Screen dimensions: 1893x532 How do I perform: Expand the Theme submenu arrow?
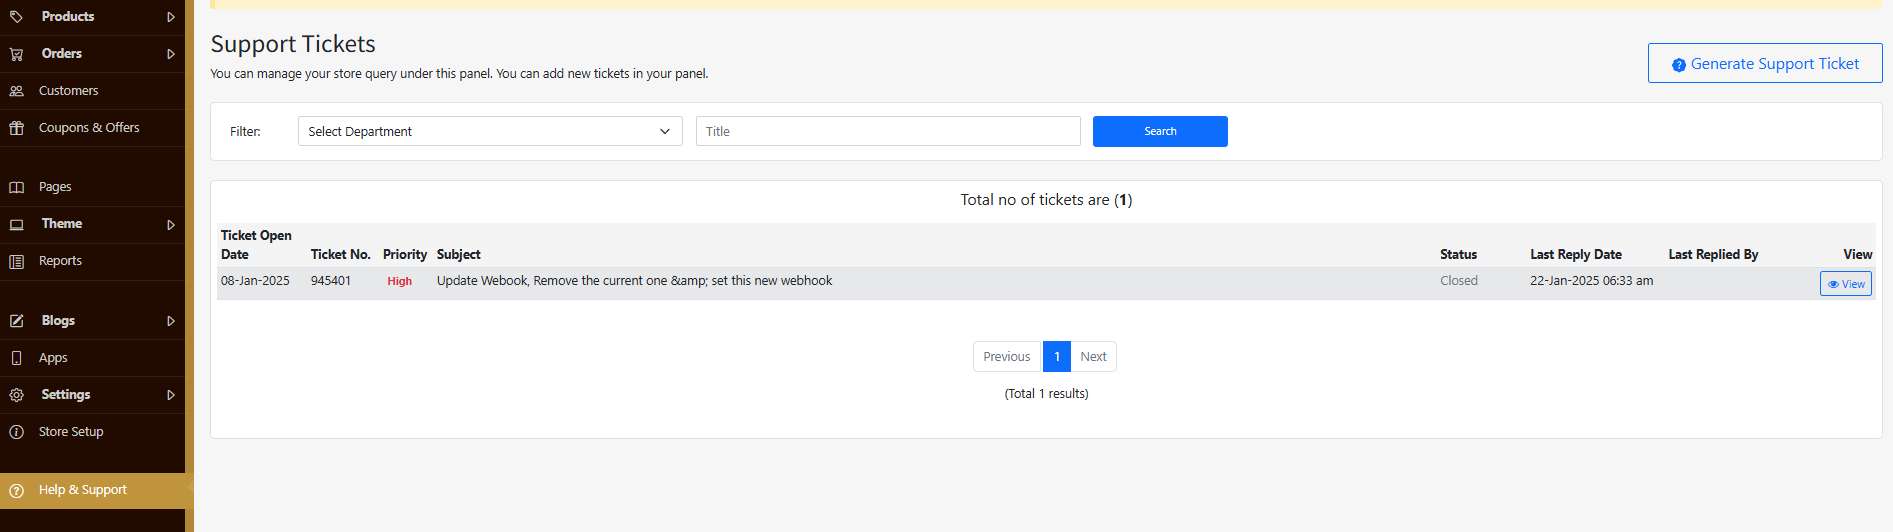point(171,225)
